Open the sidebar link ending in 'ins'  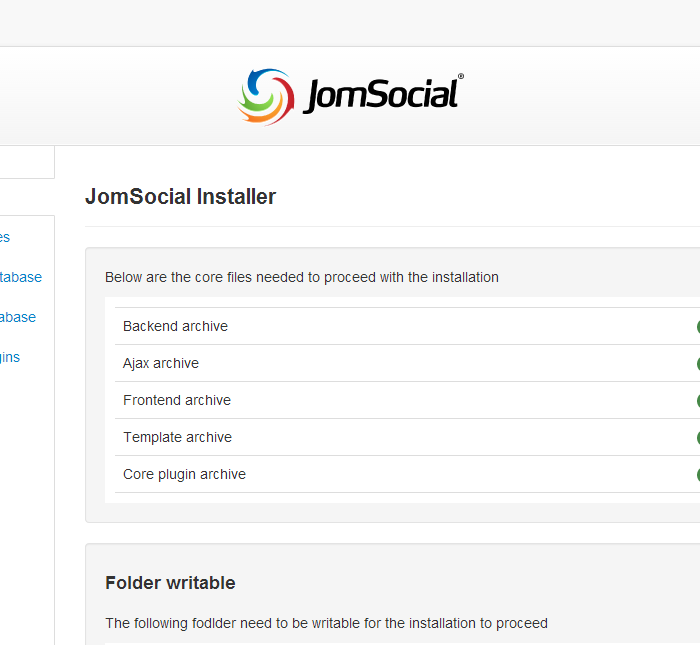[x=10, y=358]
